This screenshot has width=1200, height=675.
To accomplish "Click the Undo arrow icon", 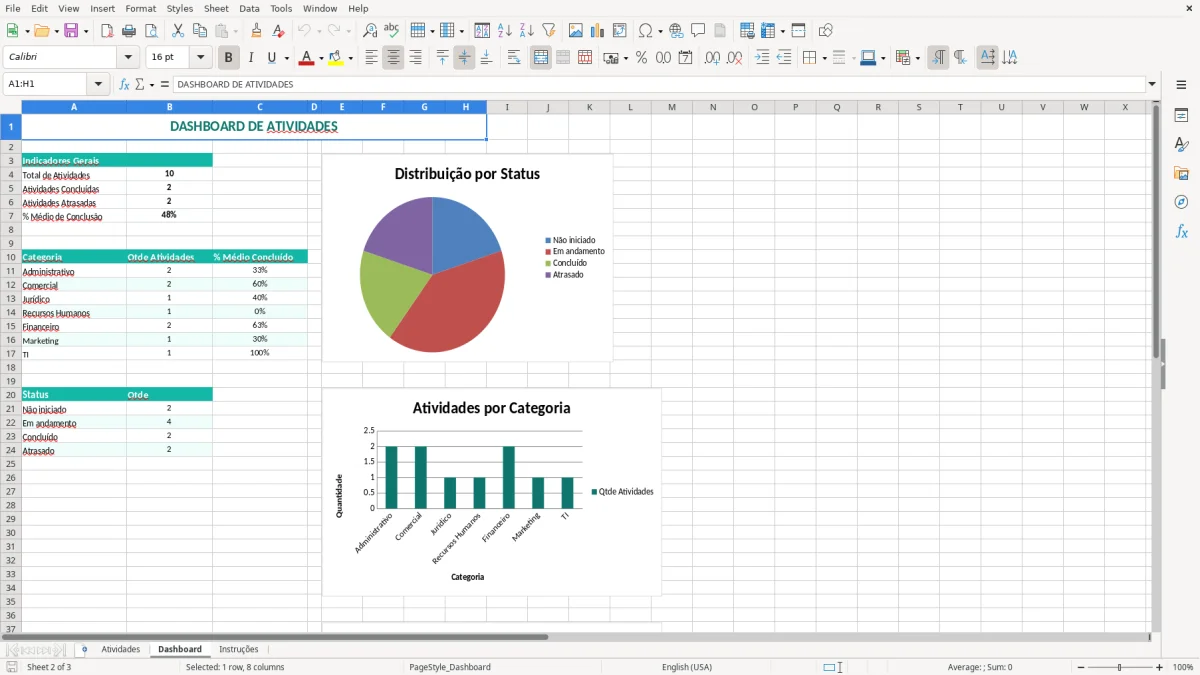I will [x=304, y=31].
